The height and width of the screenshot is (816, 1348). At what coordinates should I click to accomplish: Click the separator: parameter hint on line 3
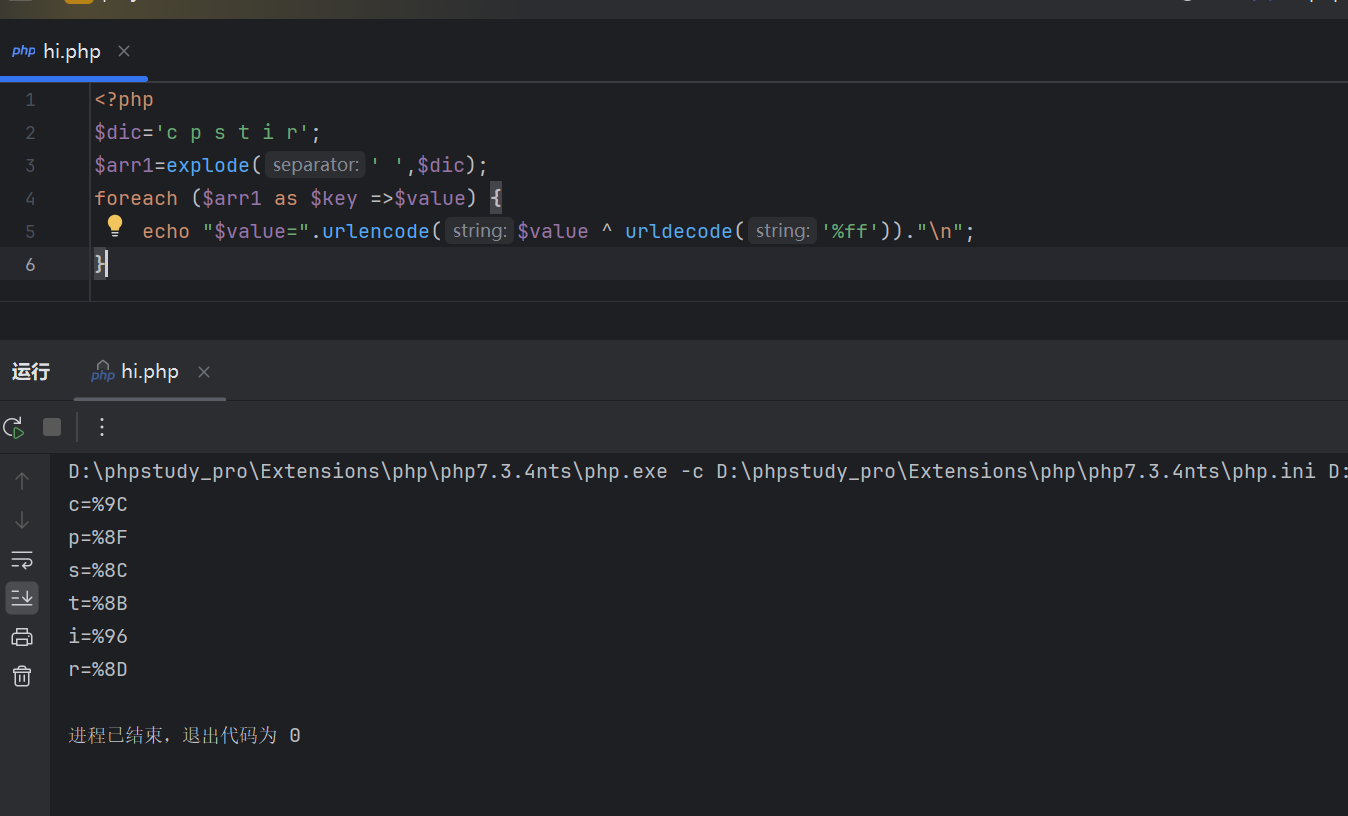click(315, 165)
